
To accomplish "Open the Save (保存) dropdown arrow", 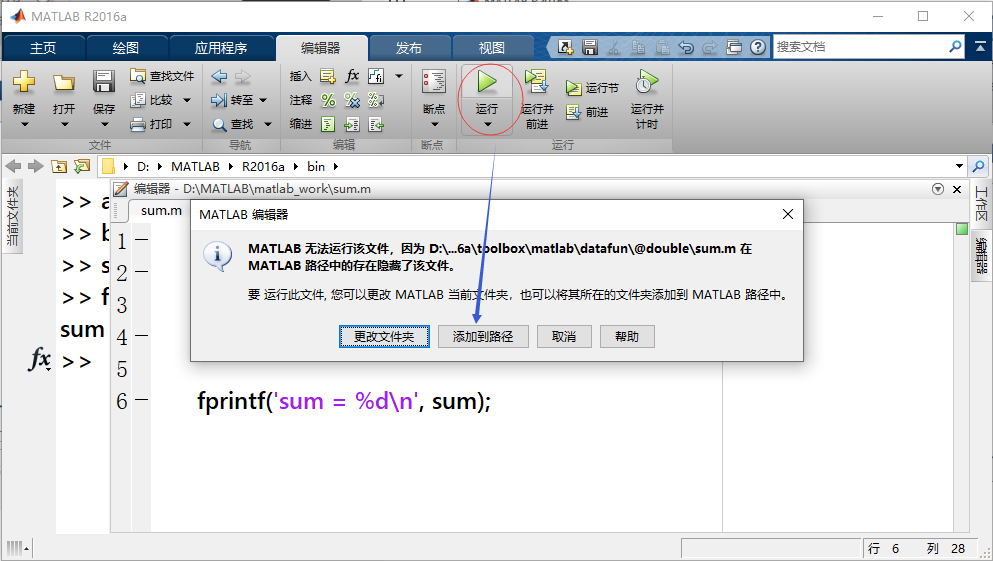I will tap(104, 125).
